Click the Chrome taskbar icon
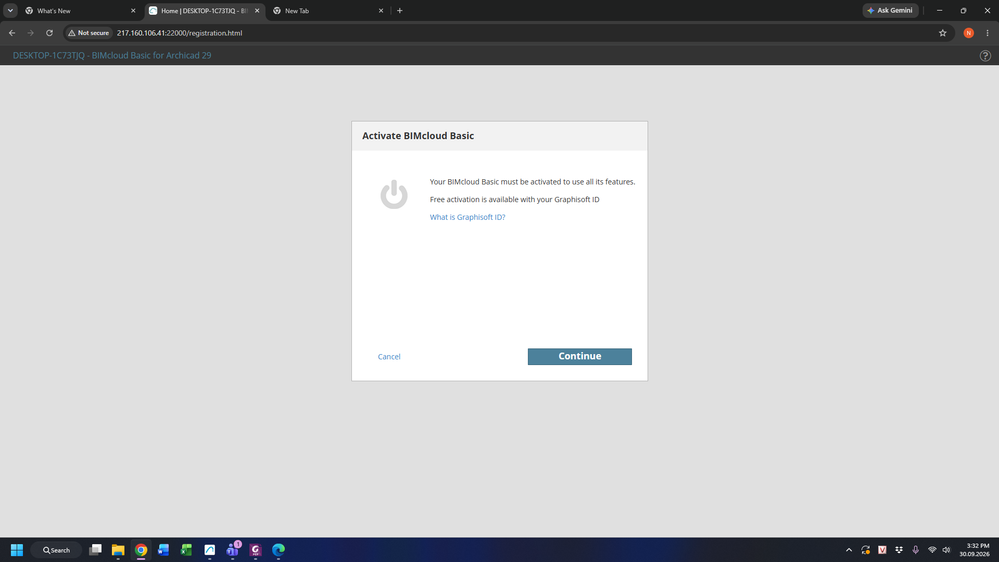 141,550
